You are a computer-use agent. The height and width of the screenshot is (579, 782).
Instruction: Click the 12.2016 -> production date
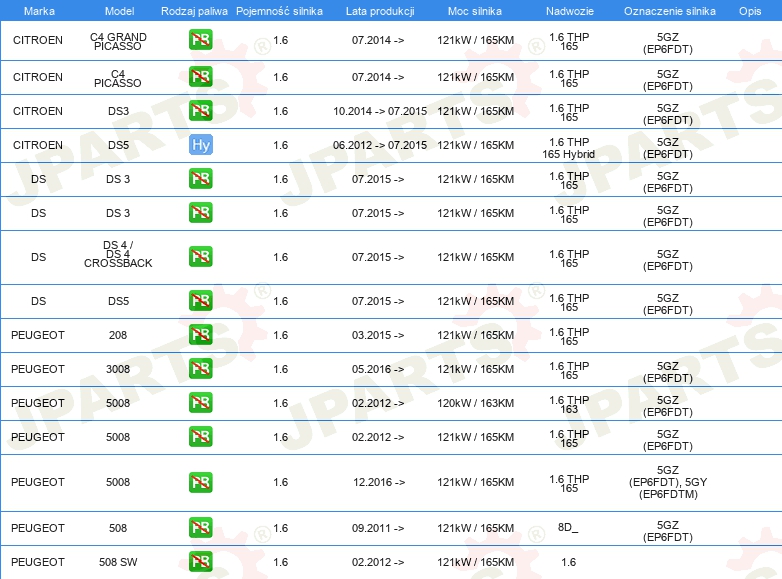pyautogui.click(x=379, y=482)
